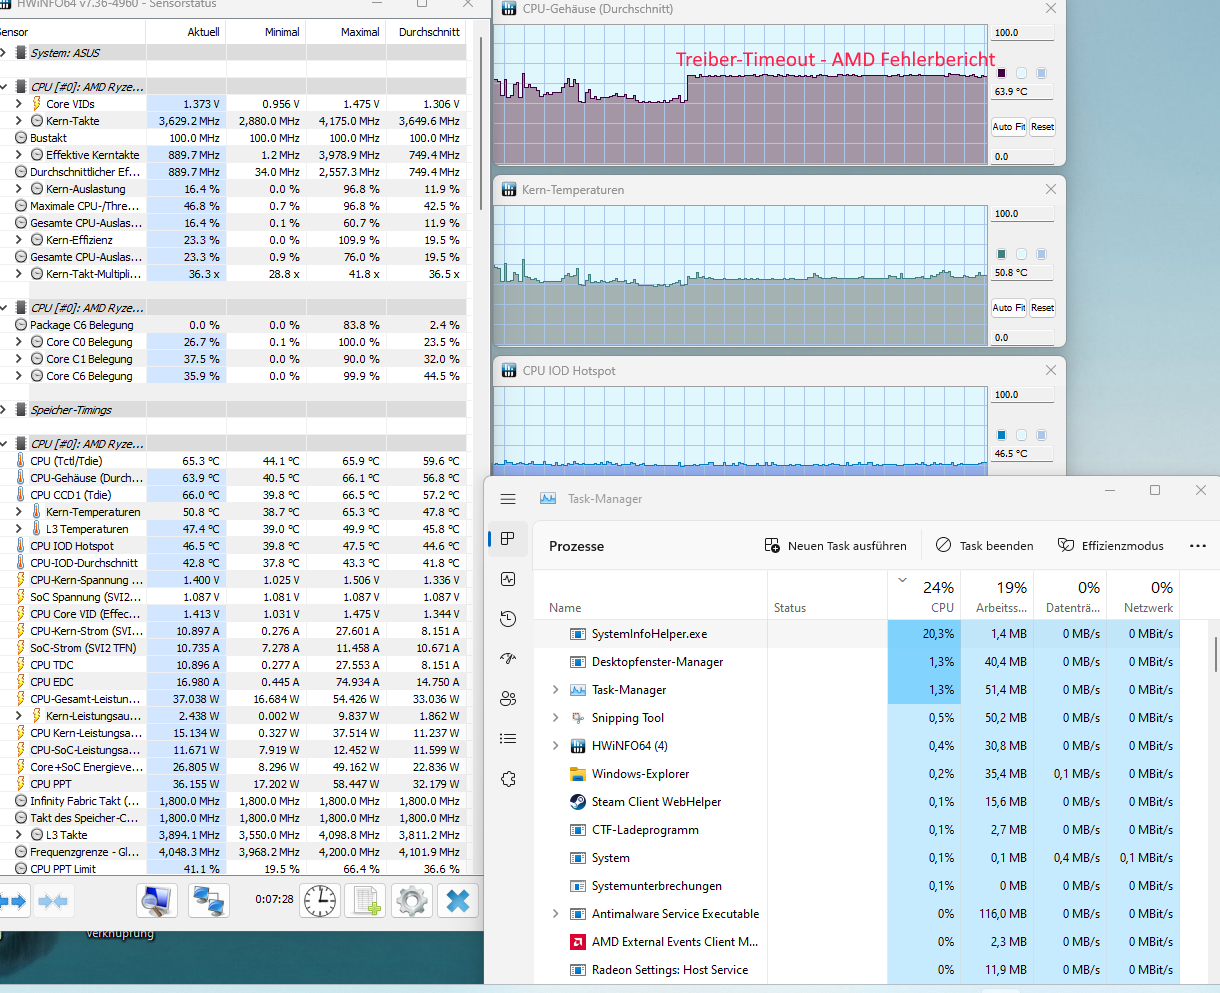This screenshot has height=993, width=1220.
Task: Expand the L3 Temperaturen row
Action: 18,529
